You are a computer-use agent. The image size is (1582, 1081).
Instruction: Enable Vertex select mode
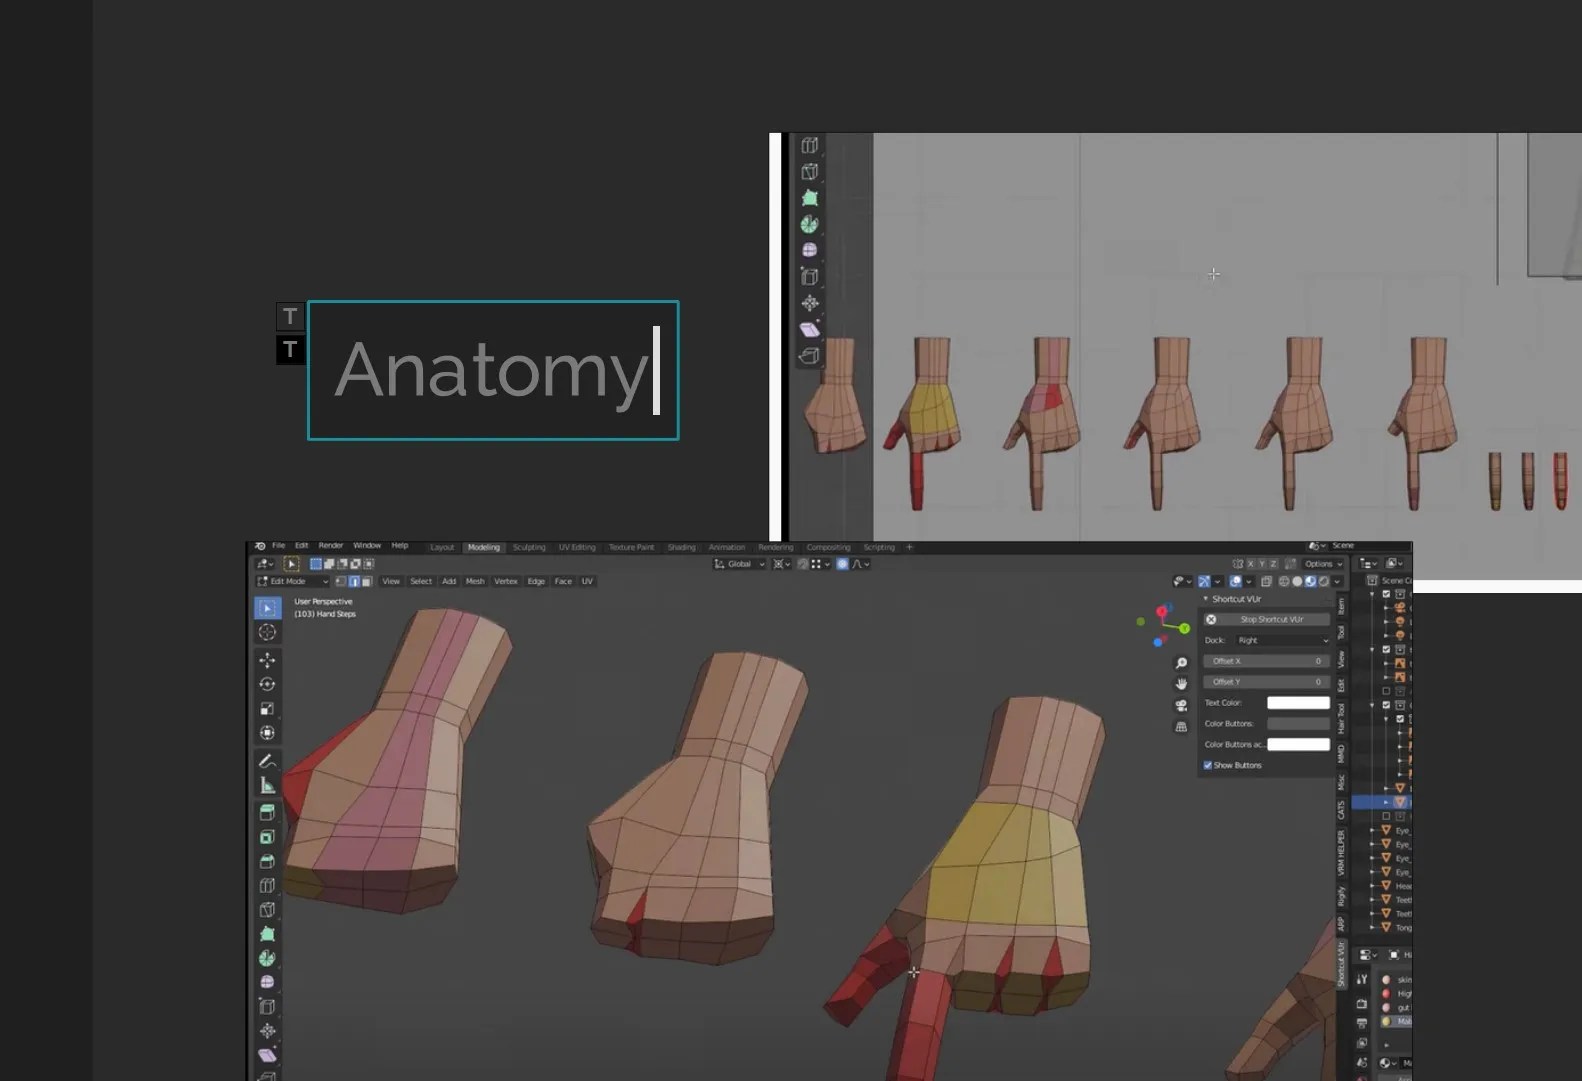(x=341, y=581)
